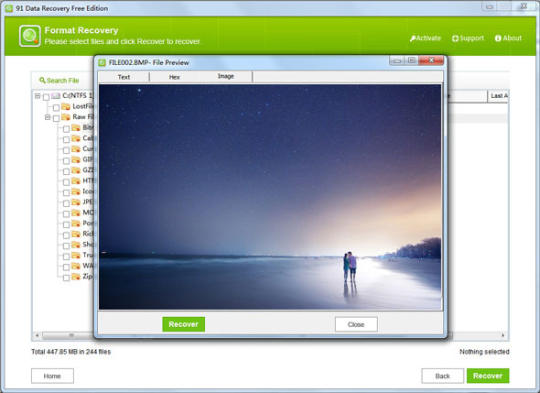Click the File Preview dialog title icon
The width and height of the screenshot is (540, 393).
tap(102, 63)
